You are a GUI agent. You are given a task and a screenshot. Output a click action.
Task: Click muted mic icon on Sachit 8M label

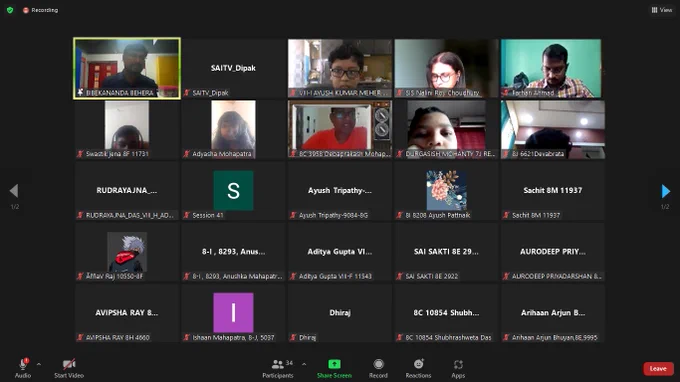[x=506, y=215]
